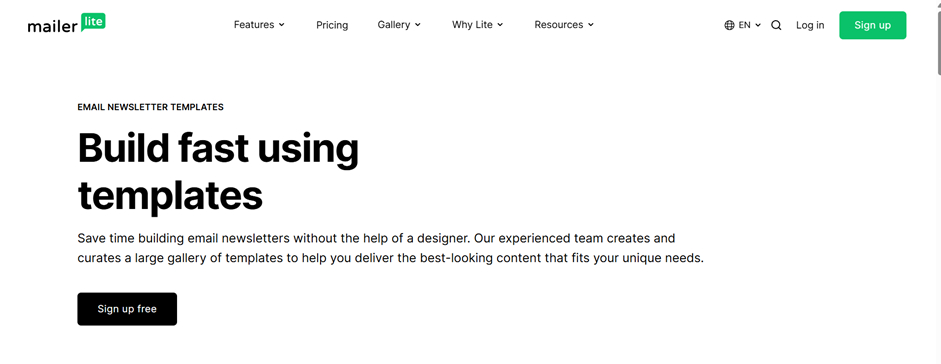
Task: Click the chevron next to Resources
Action: pyautogui.click(x=591, y=25)
